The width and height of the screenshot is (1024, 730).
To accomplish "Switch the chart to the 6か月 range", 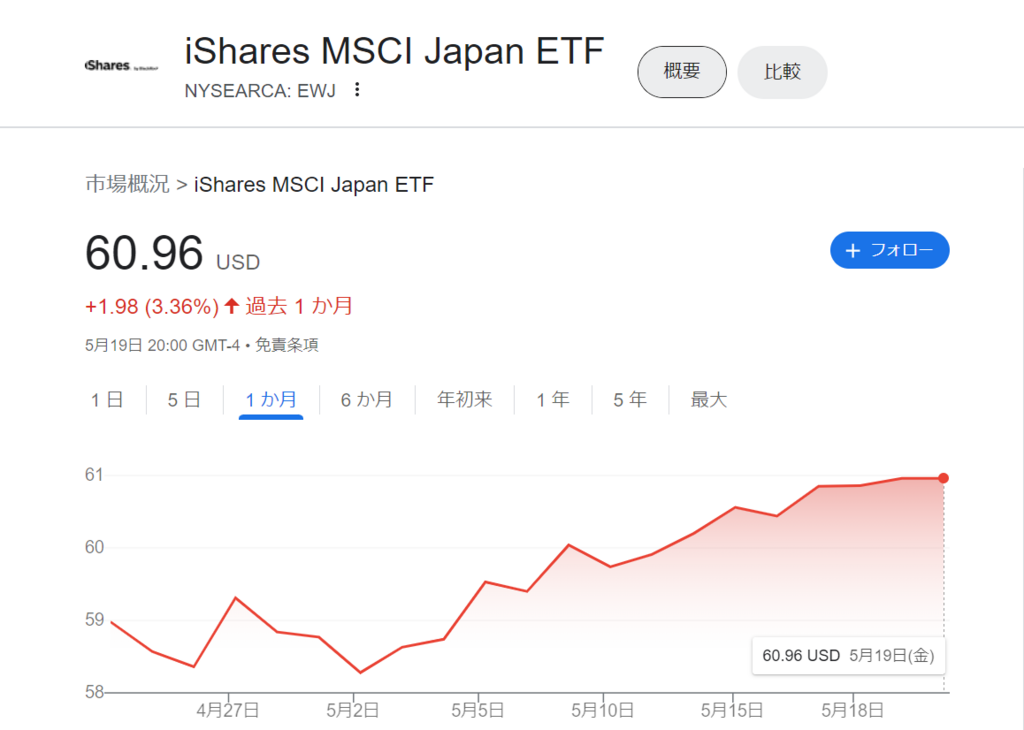I will [367, 400].
